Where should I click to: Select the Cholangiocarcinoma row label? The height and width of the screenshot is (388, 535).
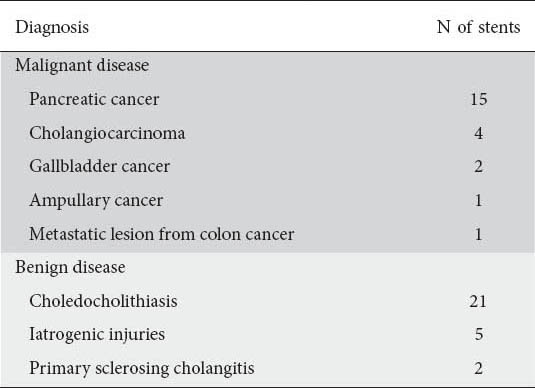107,133
